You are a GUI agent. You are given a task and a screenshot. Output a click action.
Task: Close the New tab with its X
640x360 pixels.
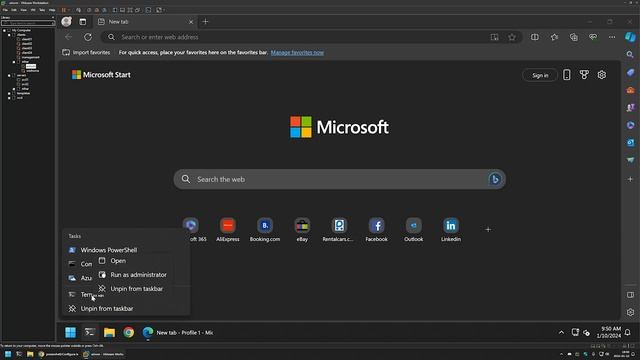(191, 22)
